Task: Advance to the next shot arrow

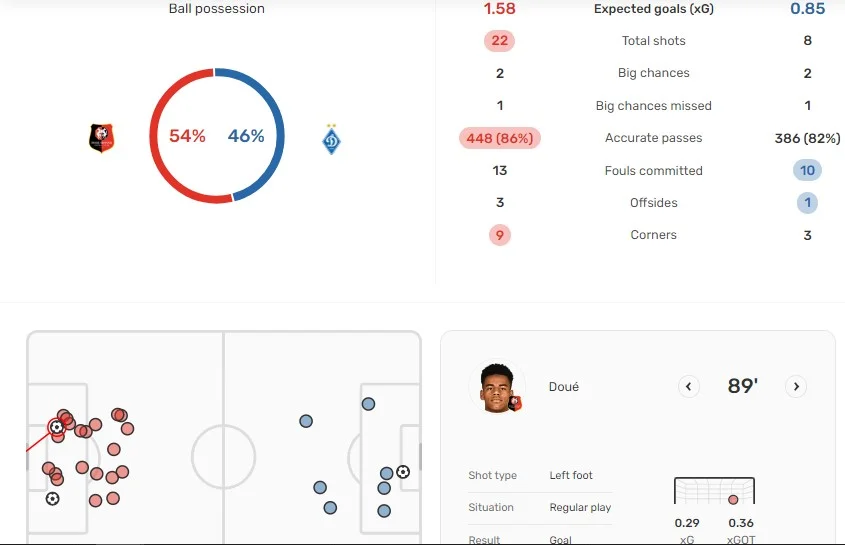Action: pyautogui.click(x=796, y=386)
